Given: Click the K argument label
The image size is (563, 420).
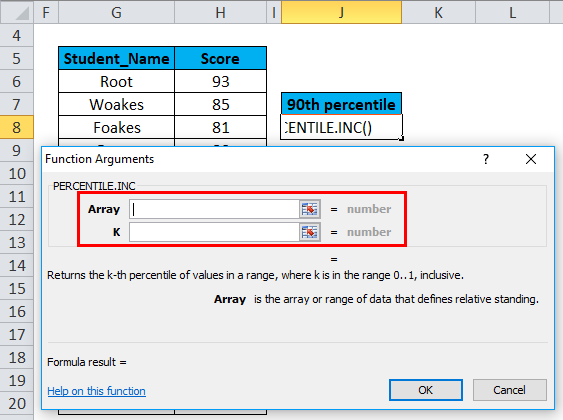Looking at the screenshot, I should pos(116,232).
